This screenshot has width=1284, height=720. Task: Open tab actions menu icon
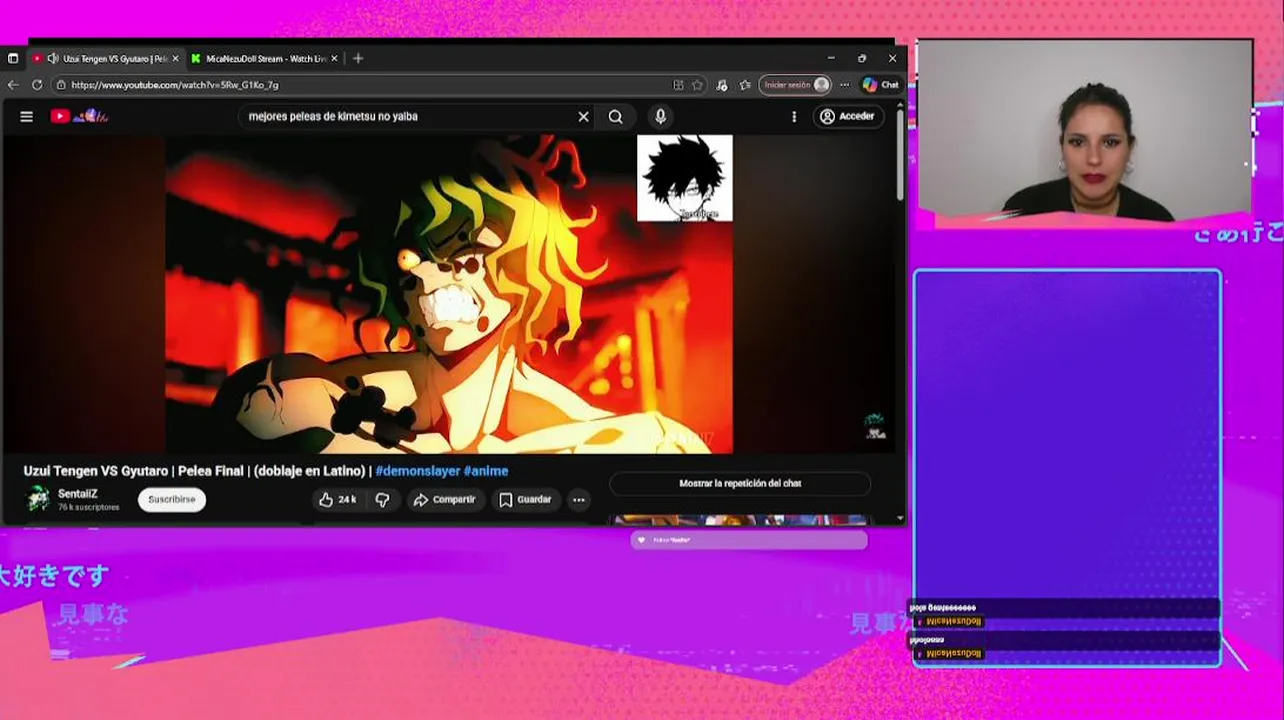click(13, 58)
